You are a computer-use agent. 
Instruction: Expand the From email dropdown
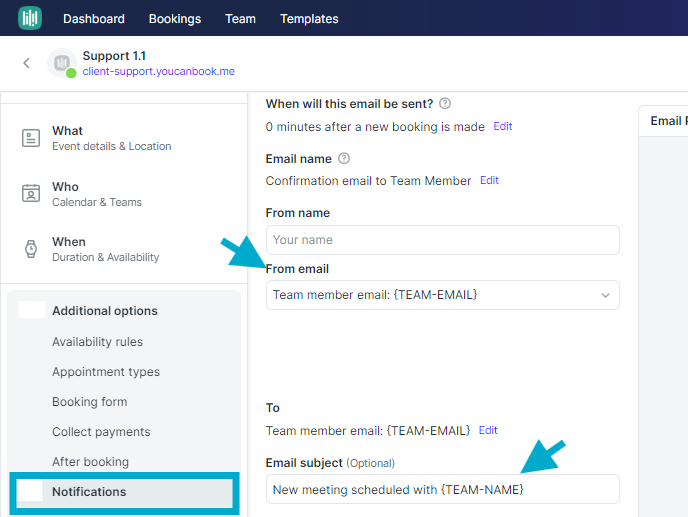604,295
